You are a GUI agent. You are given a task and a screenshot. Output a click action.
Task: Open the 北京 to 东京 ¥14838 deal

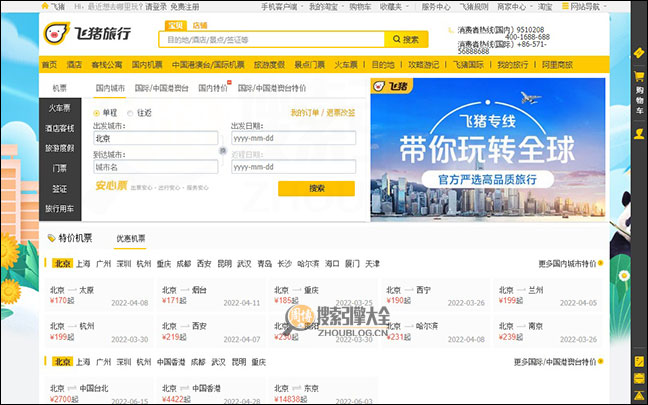[x=323, y=391]
